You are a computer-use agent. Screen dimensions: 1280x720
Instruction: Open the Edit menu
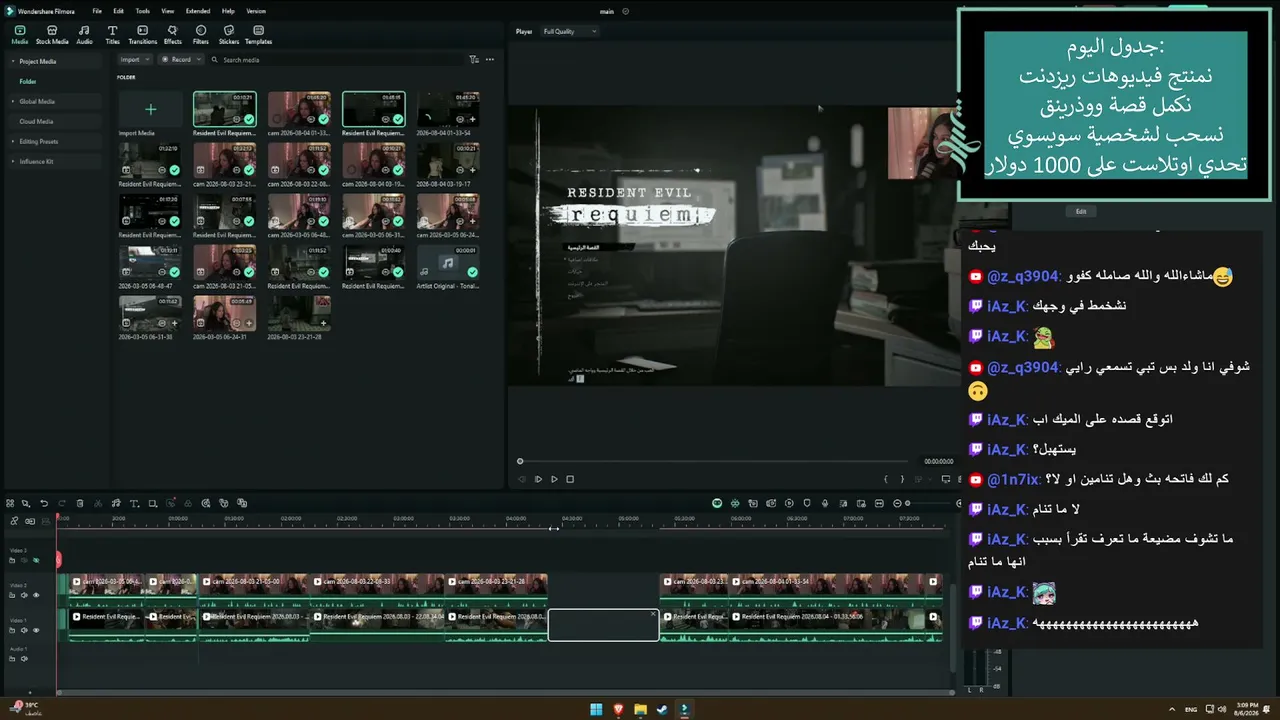coord(119,11)
